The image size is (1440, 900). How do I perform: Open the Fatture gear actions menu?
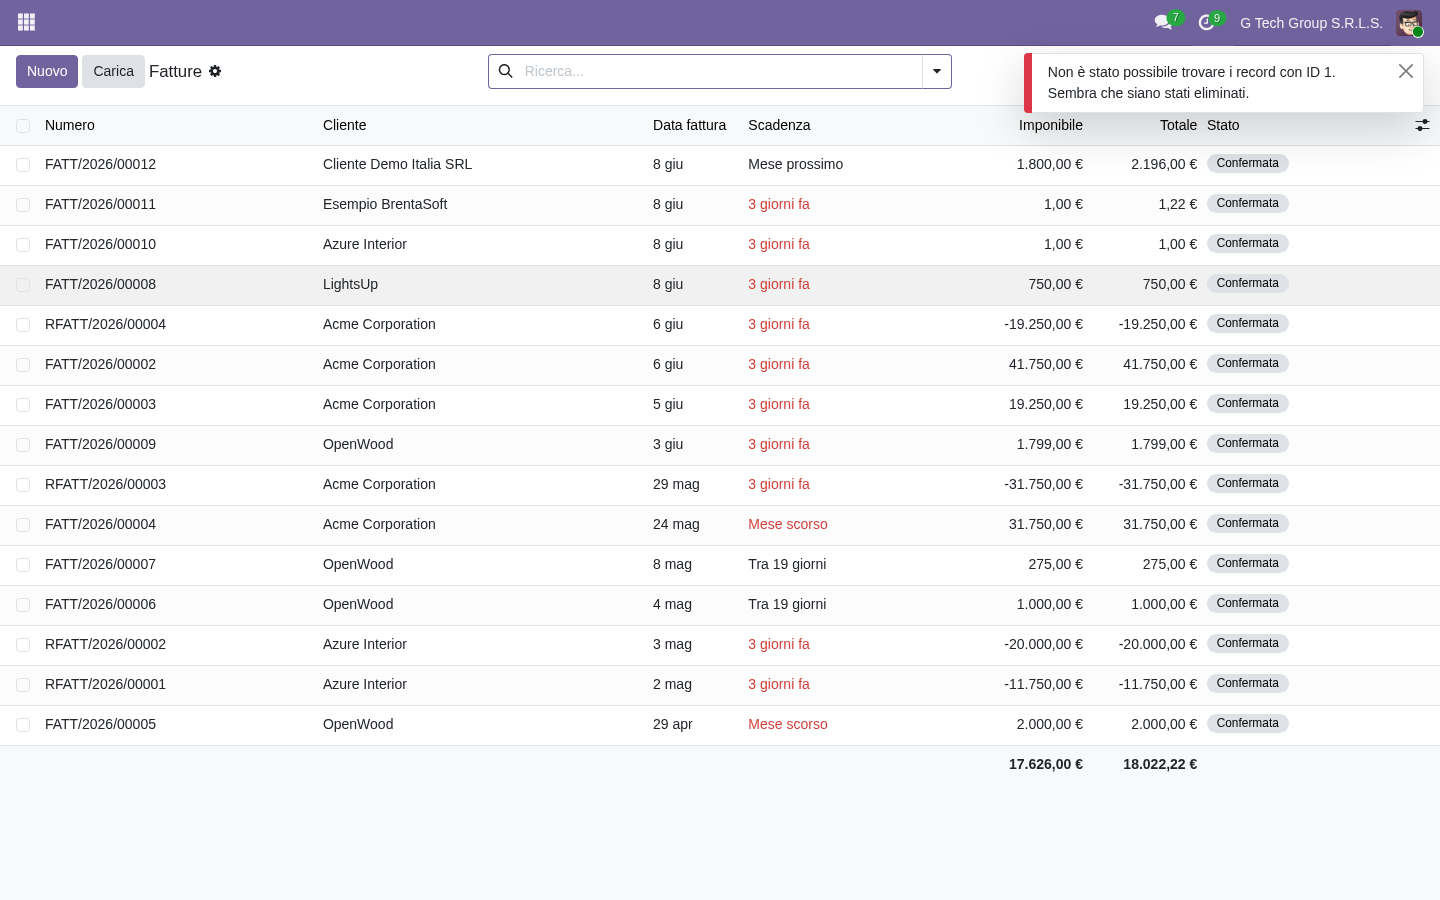click(x=215, y=71)
